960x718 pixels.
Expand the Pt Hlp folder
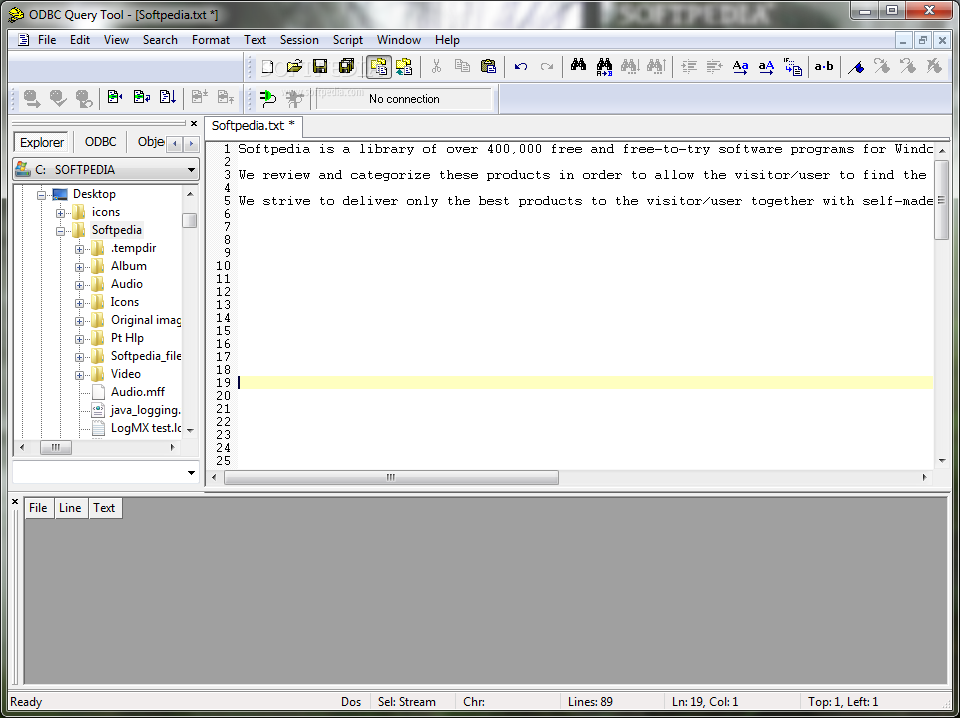[x=80, y=339]
